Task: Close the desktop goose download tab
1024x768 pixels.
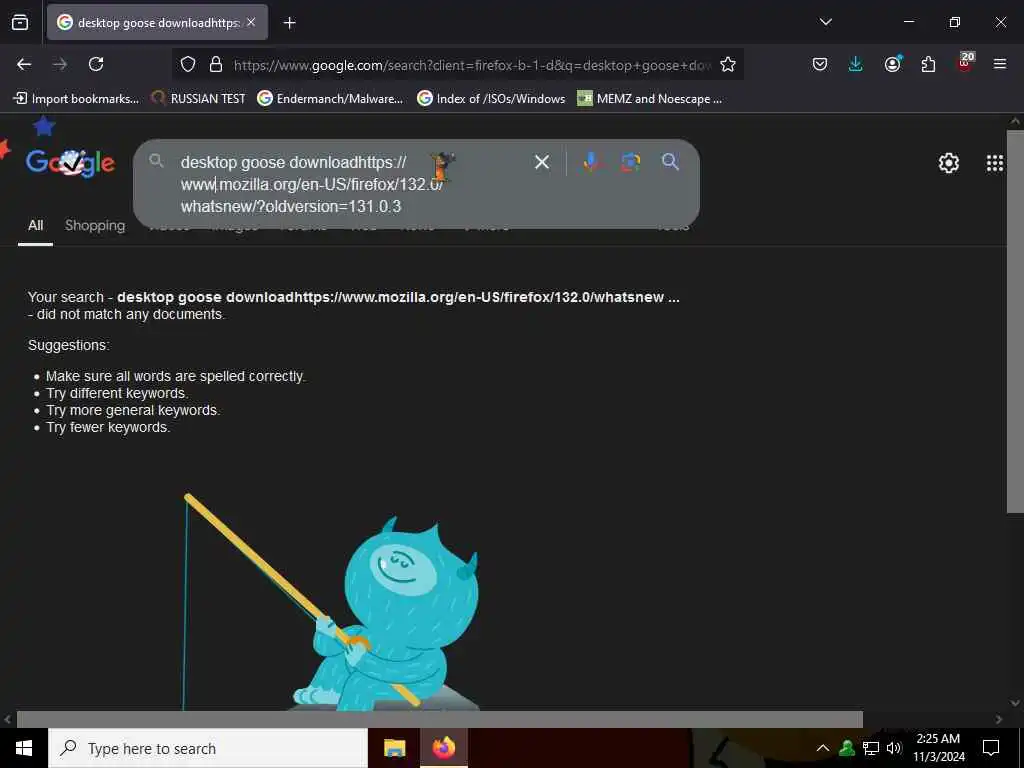Action: 251,22
